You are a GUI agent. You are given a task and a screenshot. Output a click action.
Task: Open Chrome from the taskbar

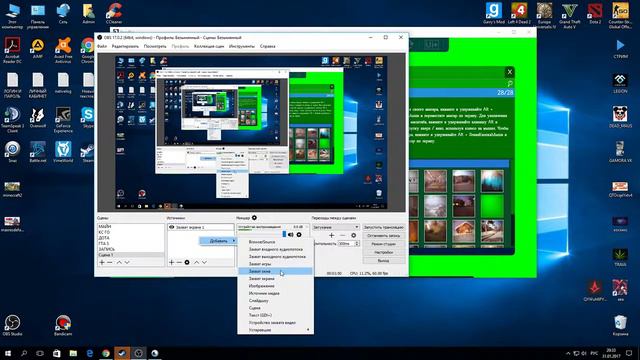tap(106, 353)
